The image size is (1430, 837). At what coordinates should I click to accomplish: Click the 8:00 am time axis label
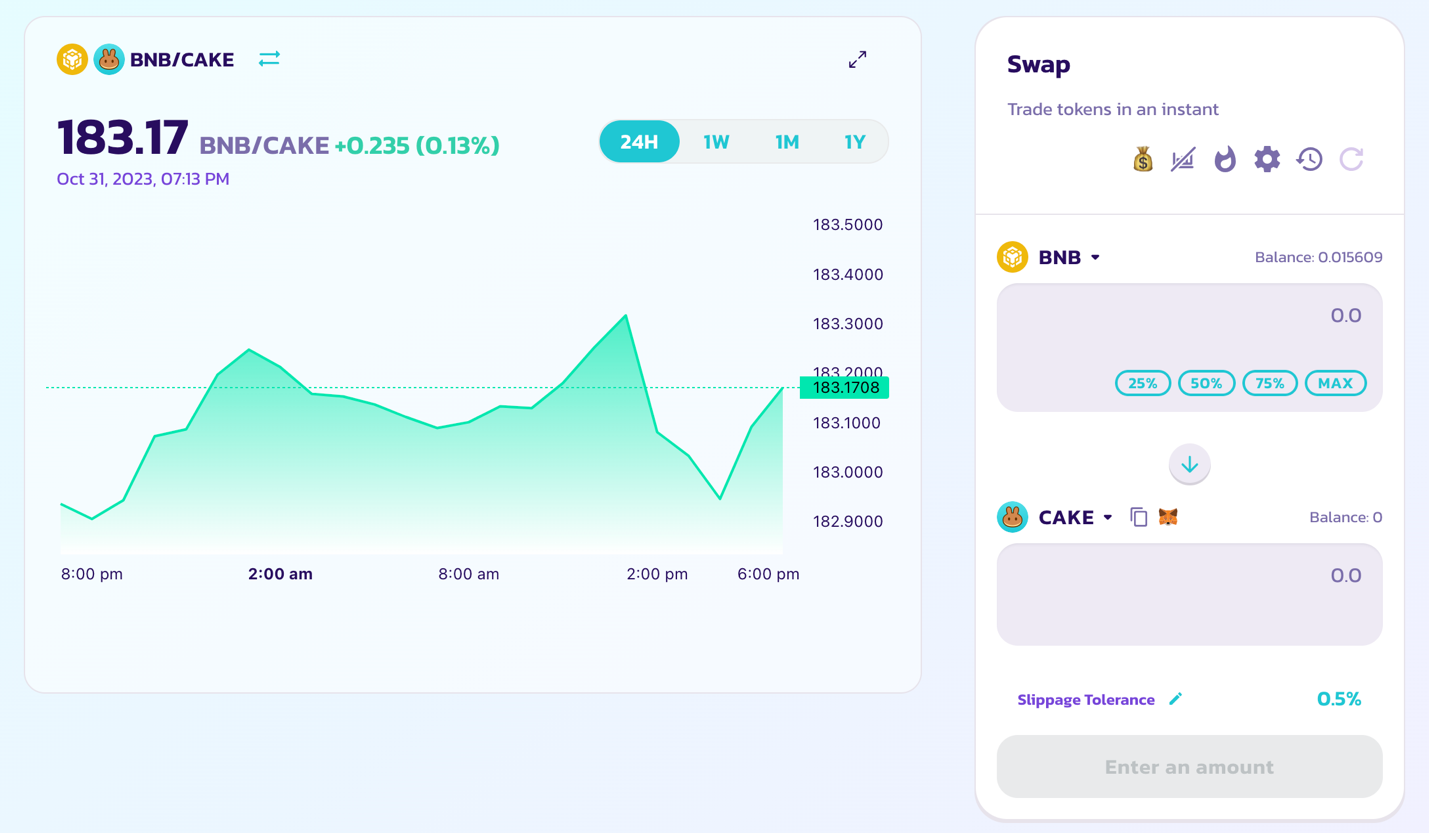469,574
